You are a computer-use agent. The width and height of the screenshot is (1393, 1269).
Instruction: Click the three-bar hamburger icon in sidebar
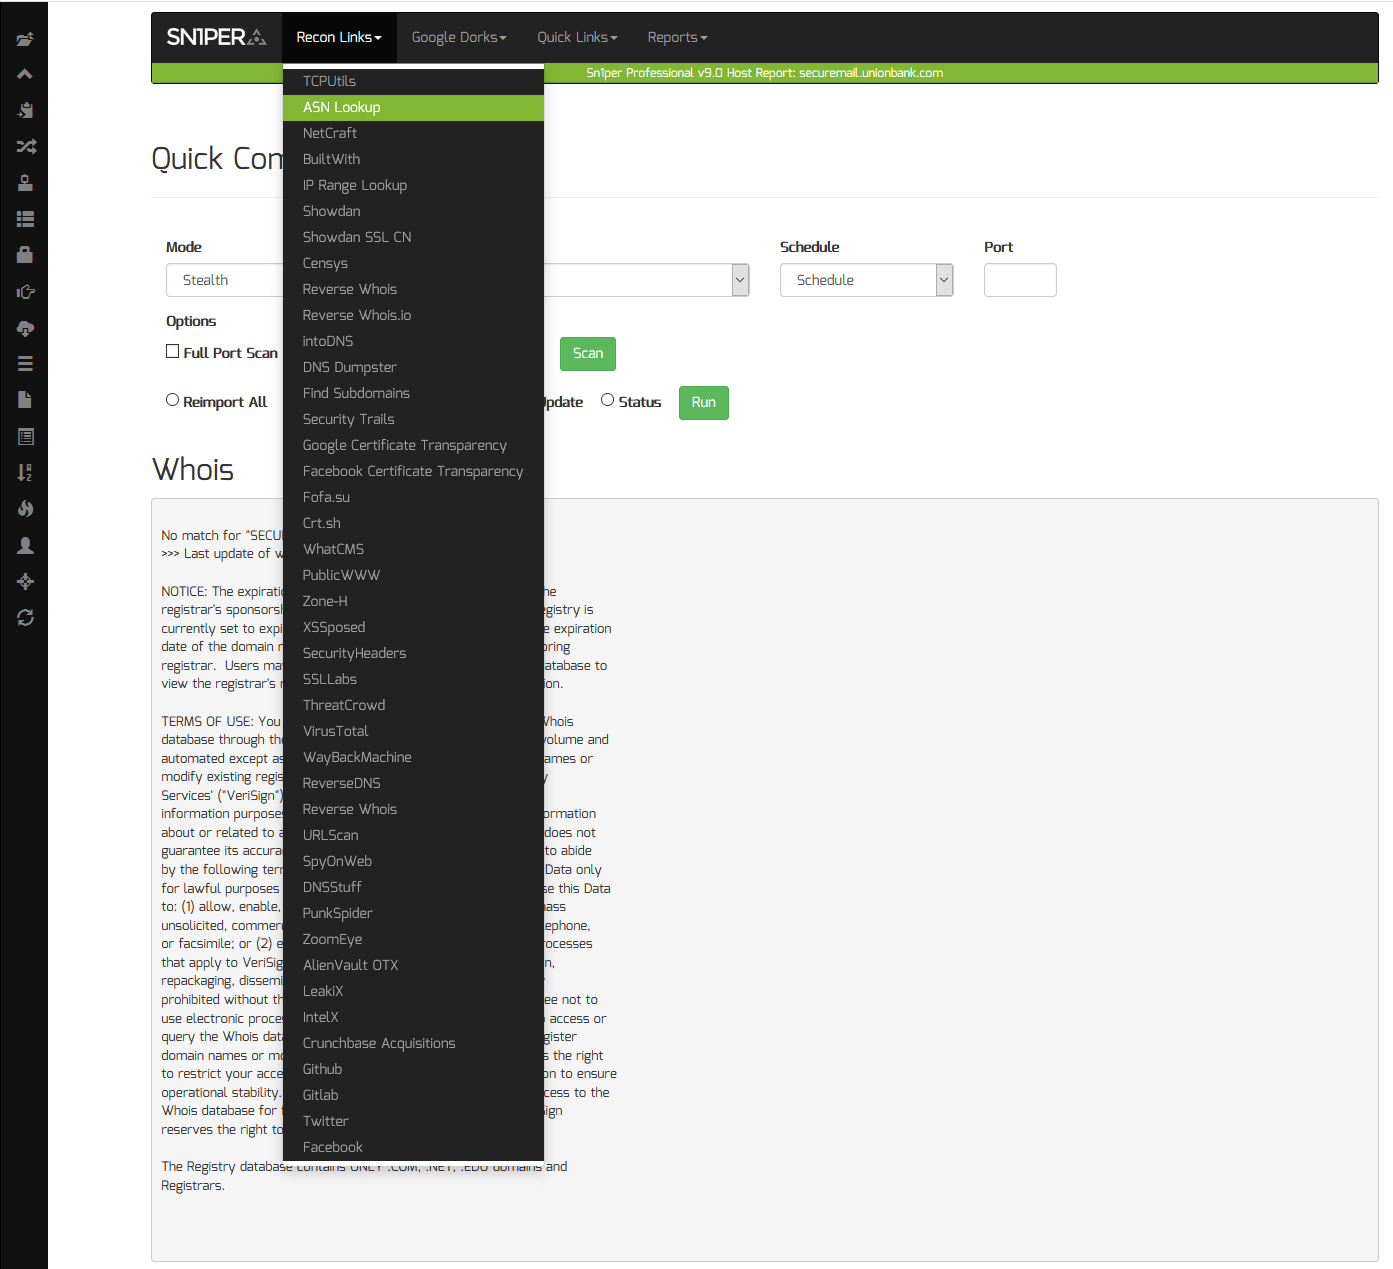25,364
